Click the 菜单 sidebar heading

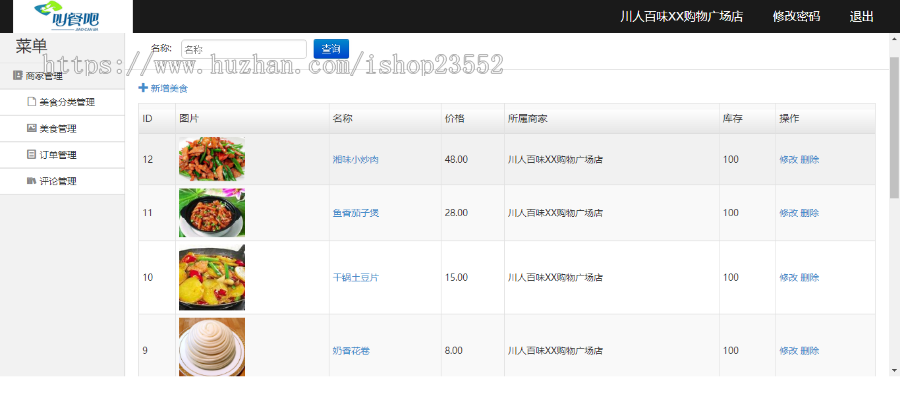click(x=32, y=47)
